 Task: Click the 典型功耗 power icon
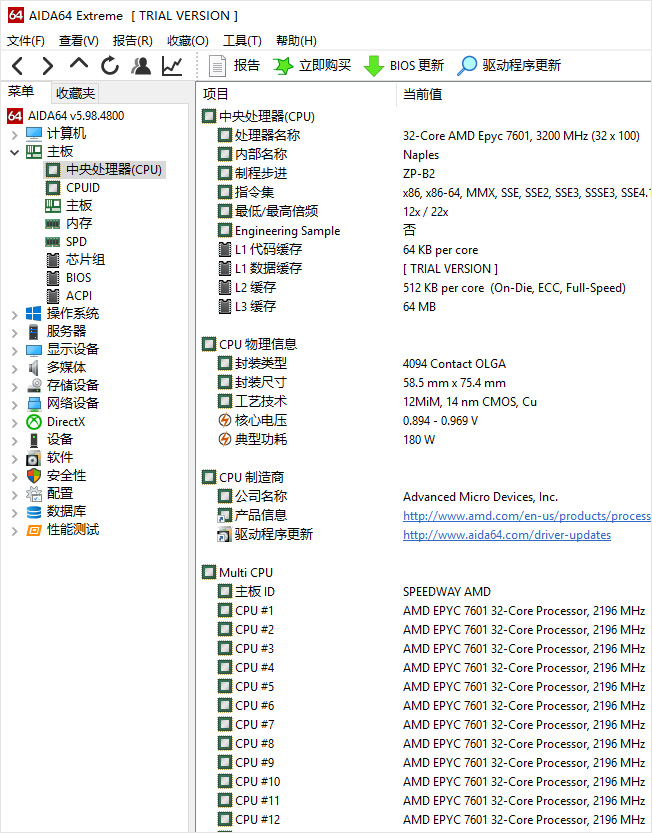pyautogui.click(x=225, y=439)
